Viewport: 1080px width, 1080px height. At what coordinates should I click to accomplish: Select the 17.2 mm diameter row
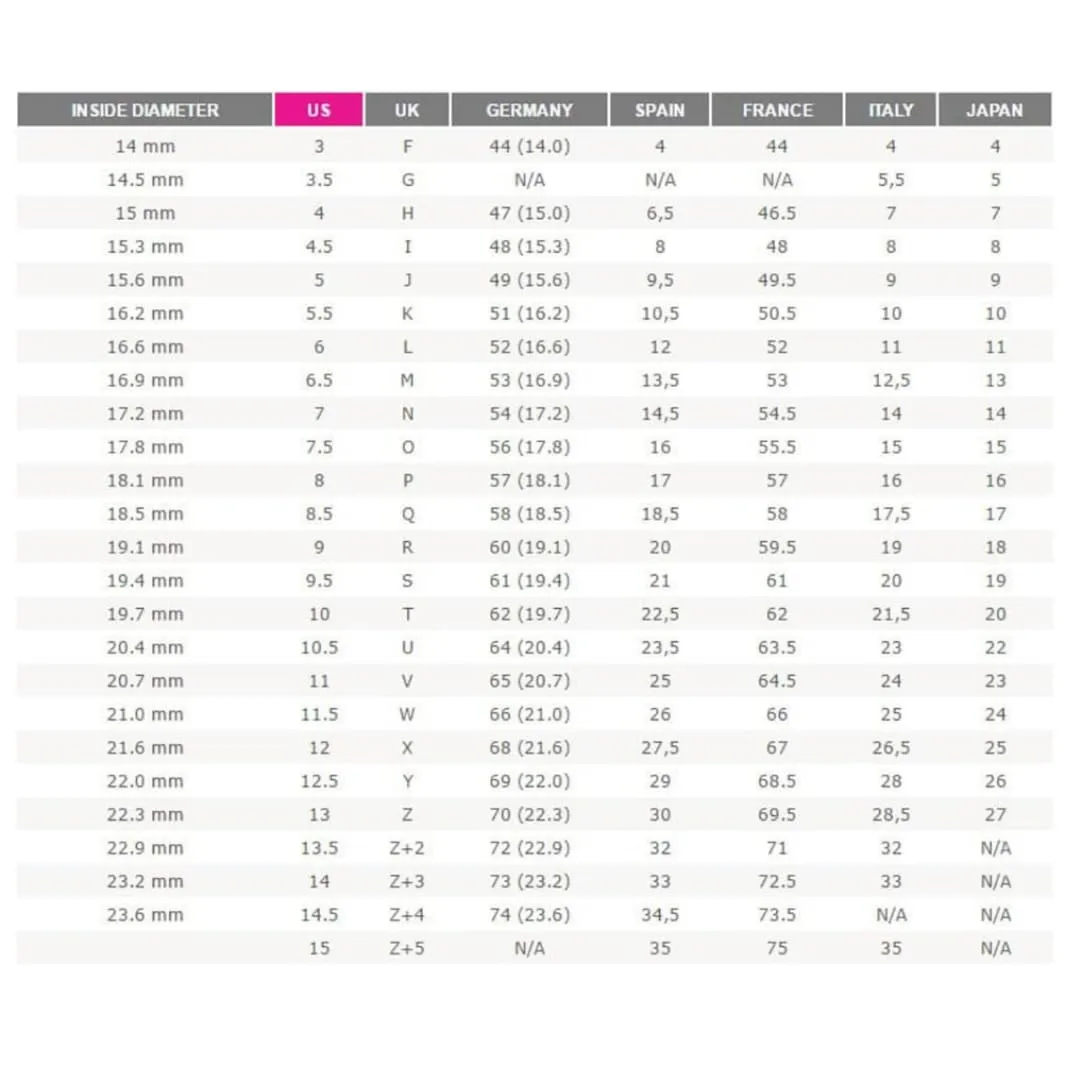(535, 413)
